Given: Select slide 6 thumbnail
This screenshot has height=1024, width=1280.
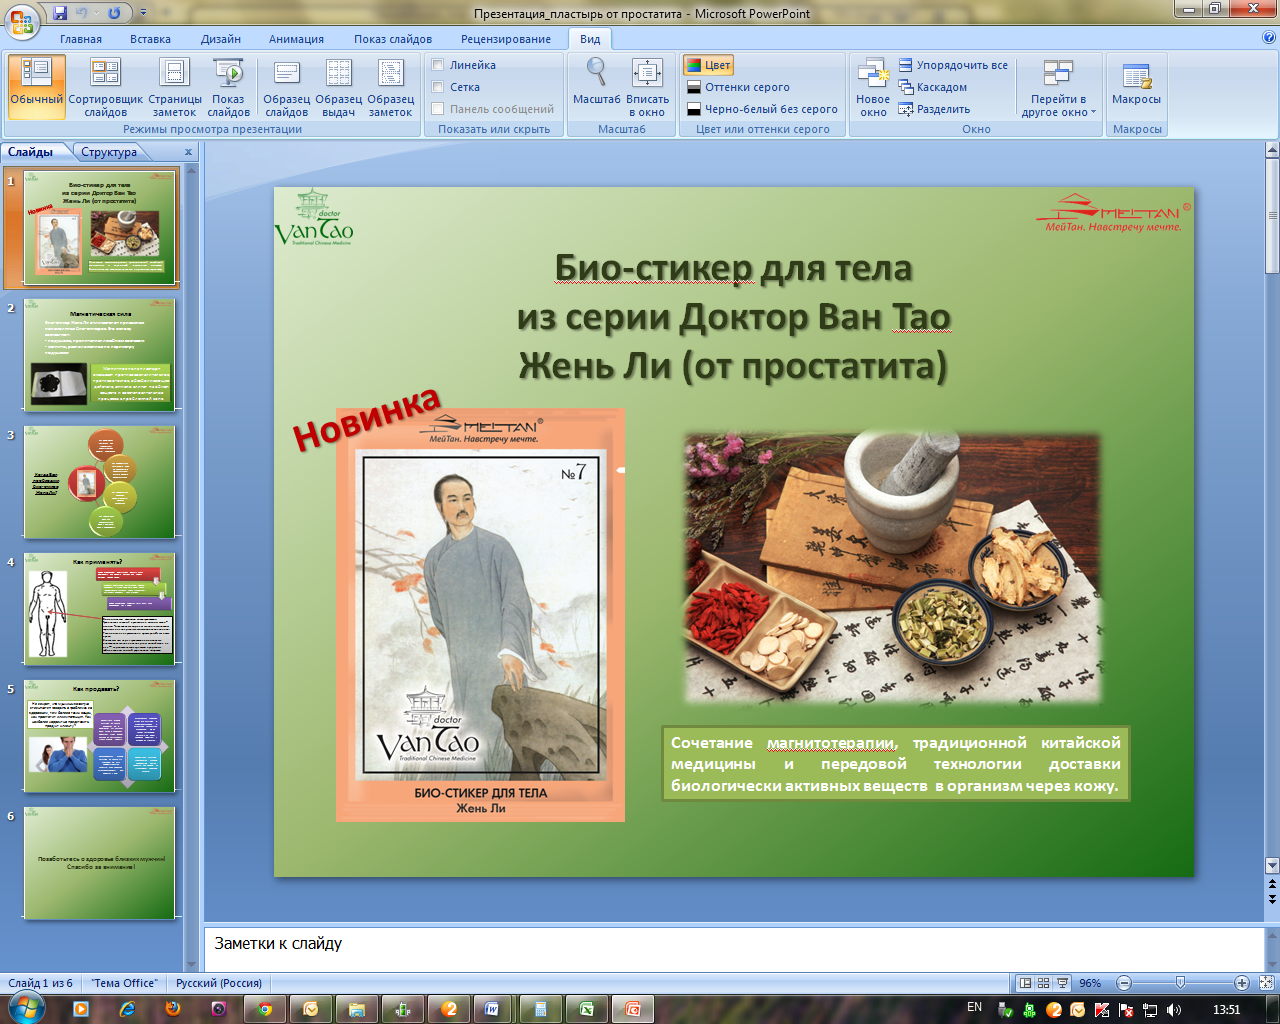Looking at the screenshot, I should coord(99,862).
